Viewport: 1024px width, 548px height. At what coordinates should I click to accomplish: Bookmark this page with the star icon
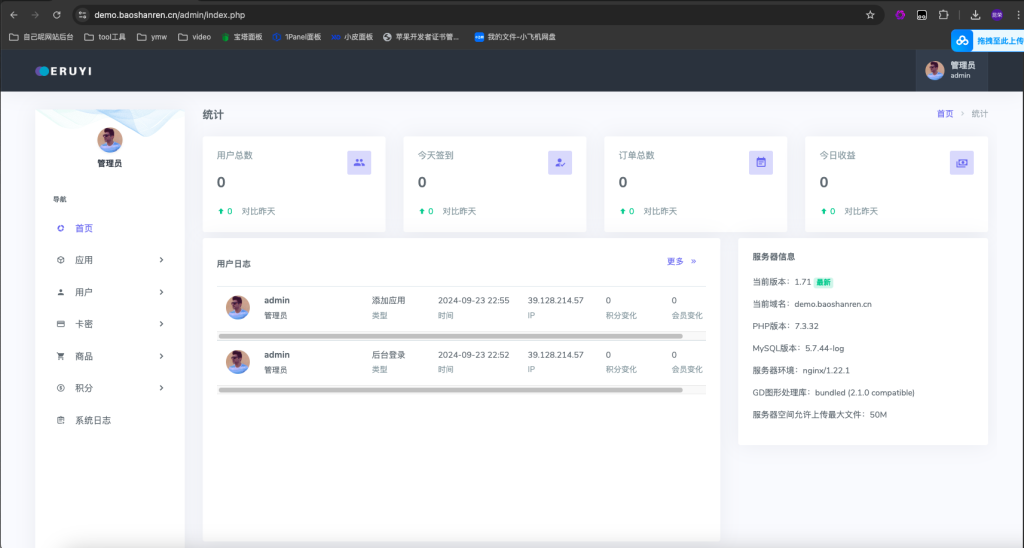[870, 15]
